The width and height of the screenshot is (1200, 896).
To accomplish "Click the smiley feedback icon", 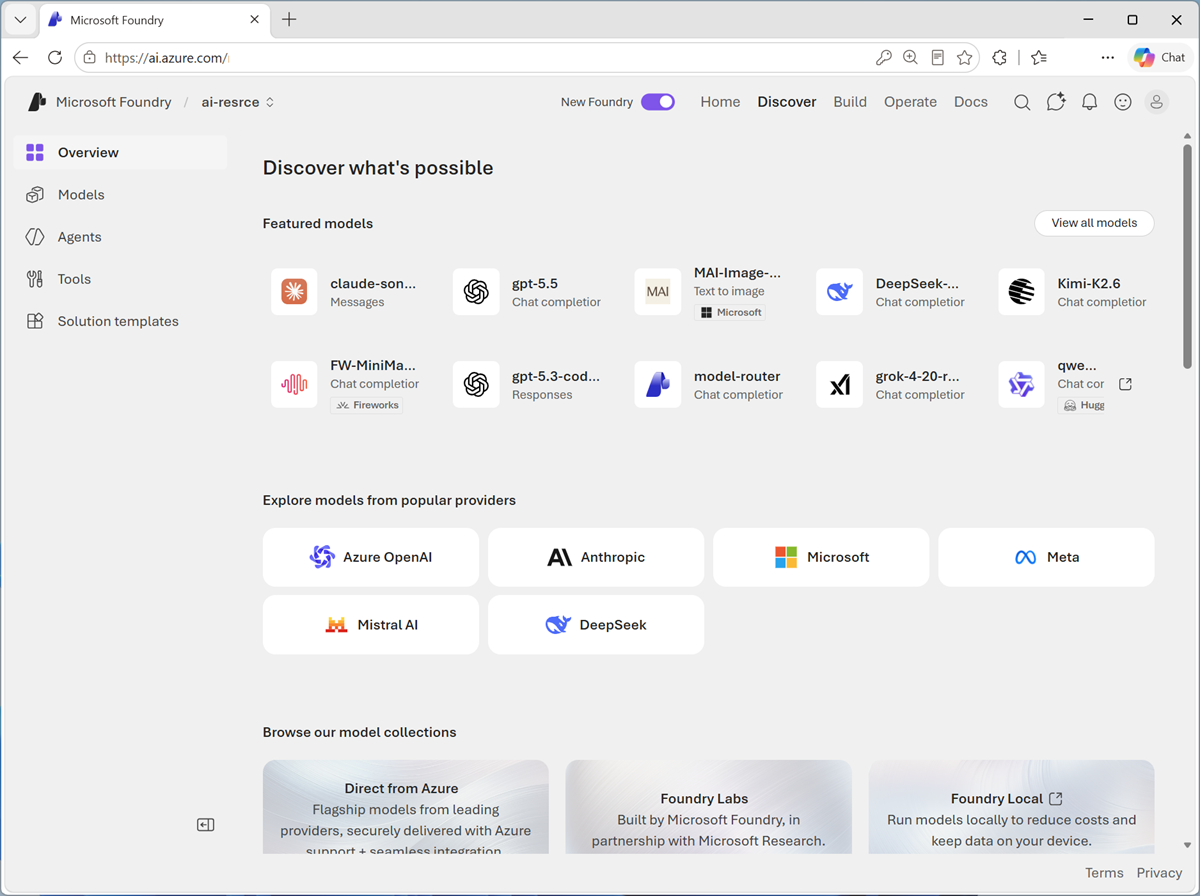I will tap(1123, 102).
